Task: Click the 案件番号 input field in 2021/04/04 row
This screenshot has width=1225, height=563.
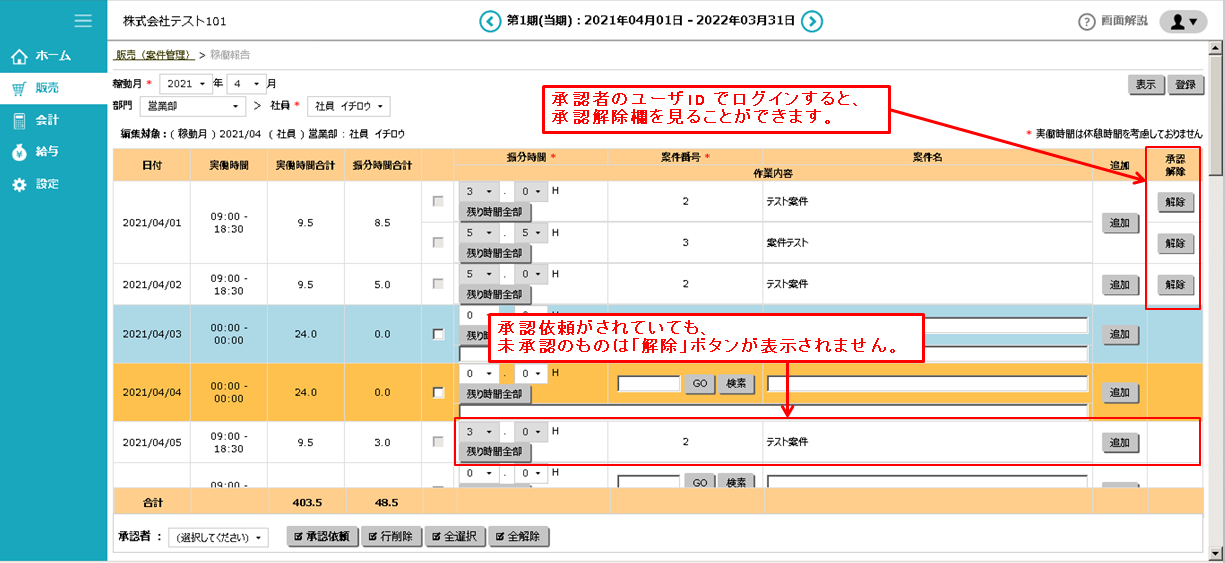Action: click(649, 384)
